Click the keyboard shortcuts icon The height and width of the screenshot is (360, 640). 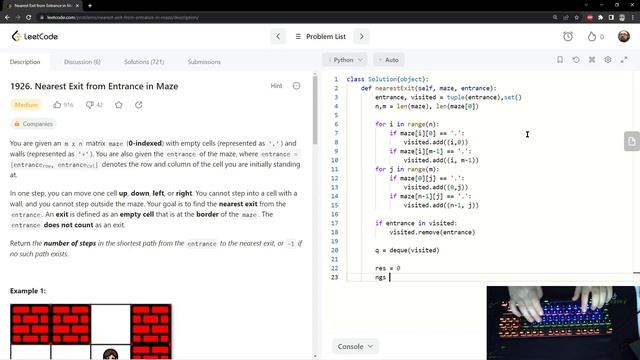[592, 60]
